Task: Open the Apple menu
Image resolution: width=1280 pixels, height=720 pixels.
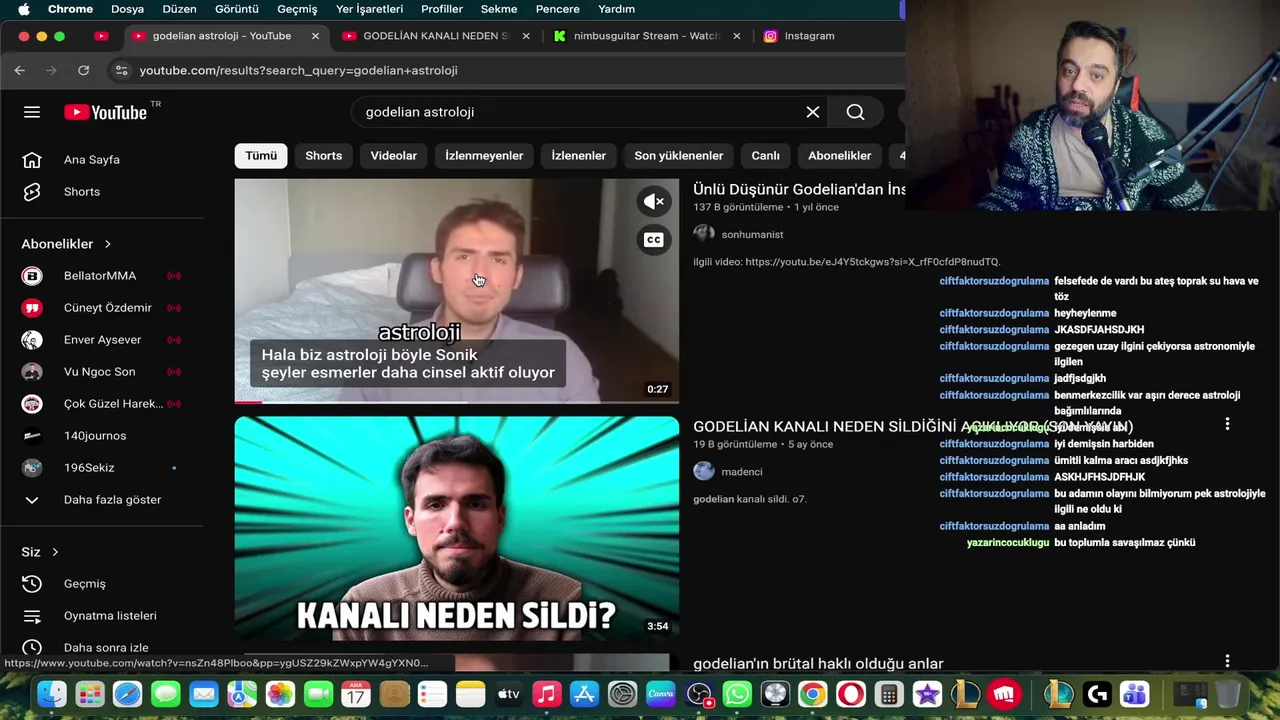Action: [x=24, y=9]
